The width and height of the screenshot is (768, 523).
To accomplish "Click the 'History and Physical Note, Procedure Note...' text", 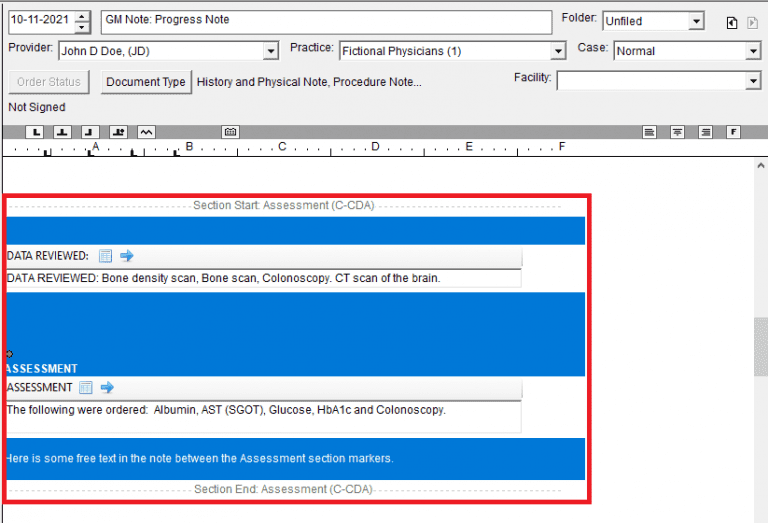I will (x=309, y=82).
